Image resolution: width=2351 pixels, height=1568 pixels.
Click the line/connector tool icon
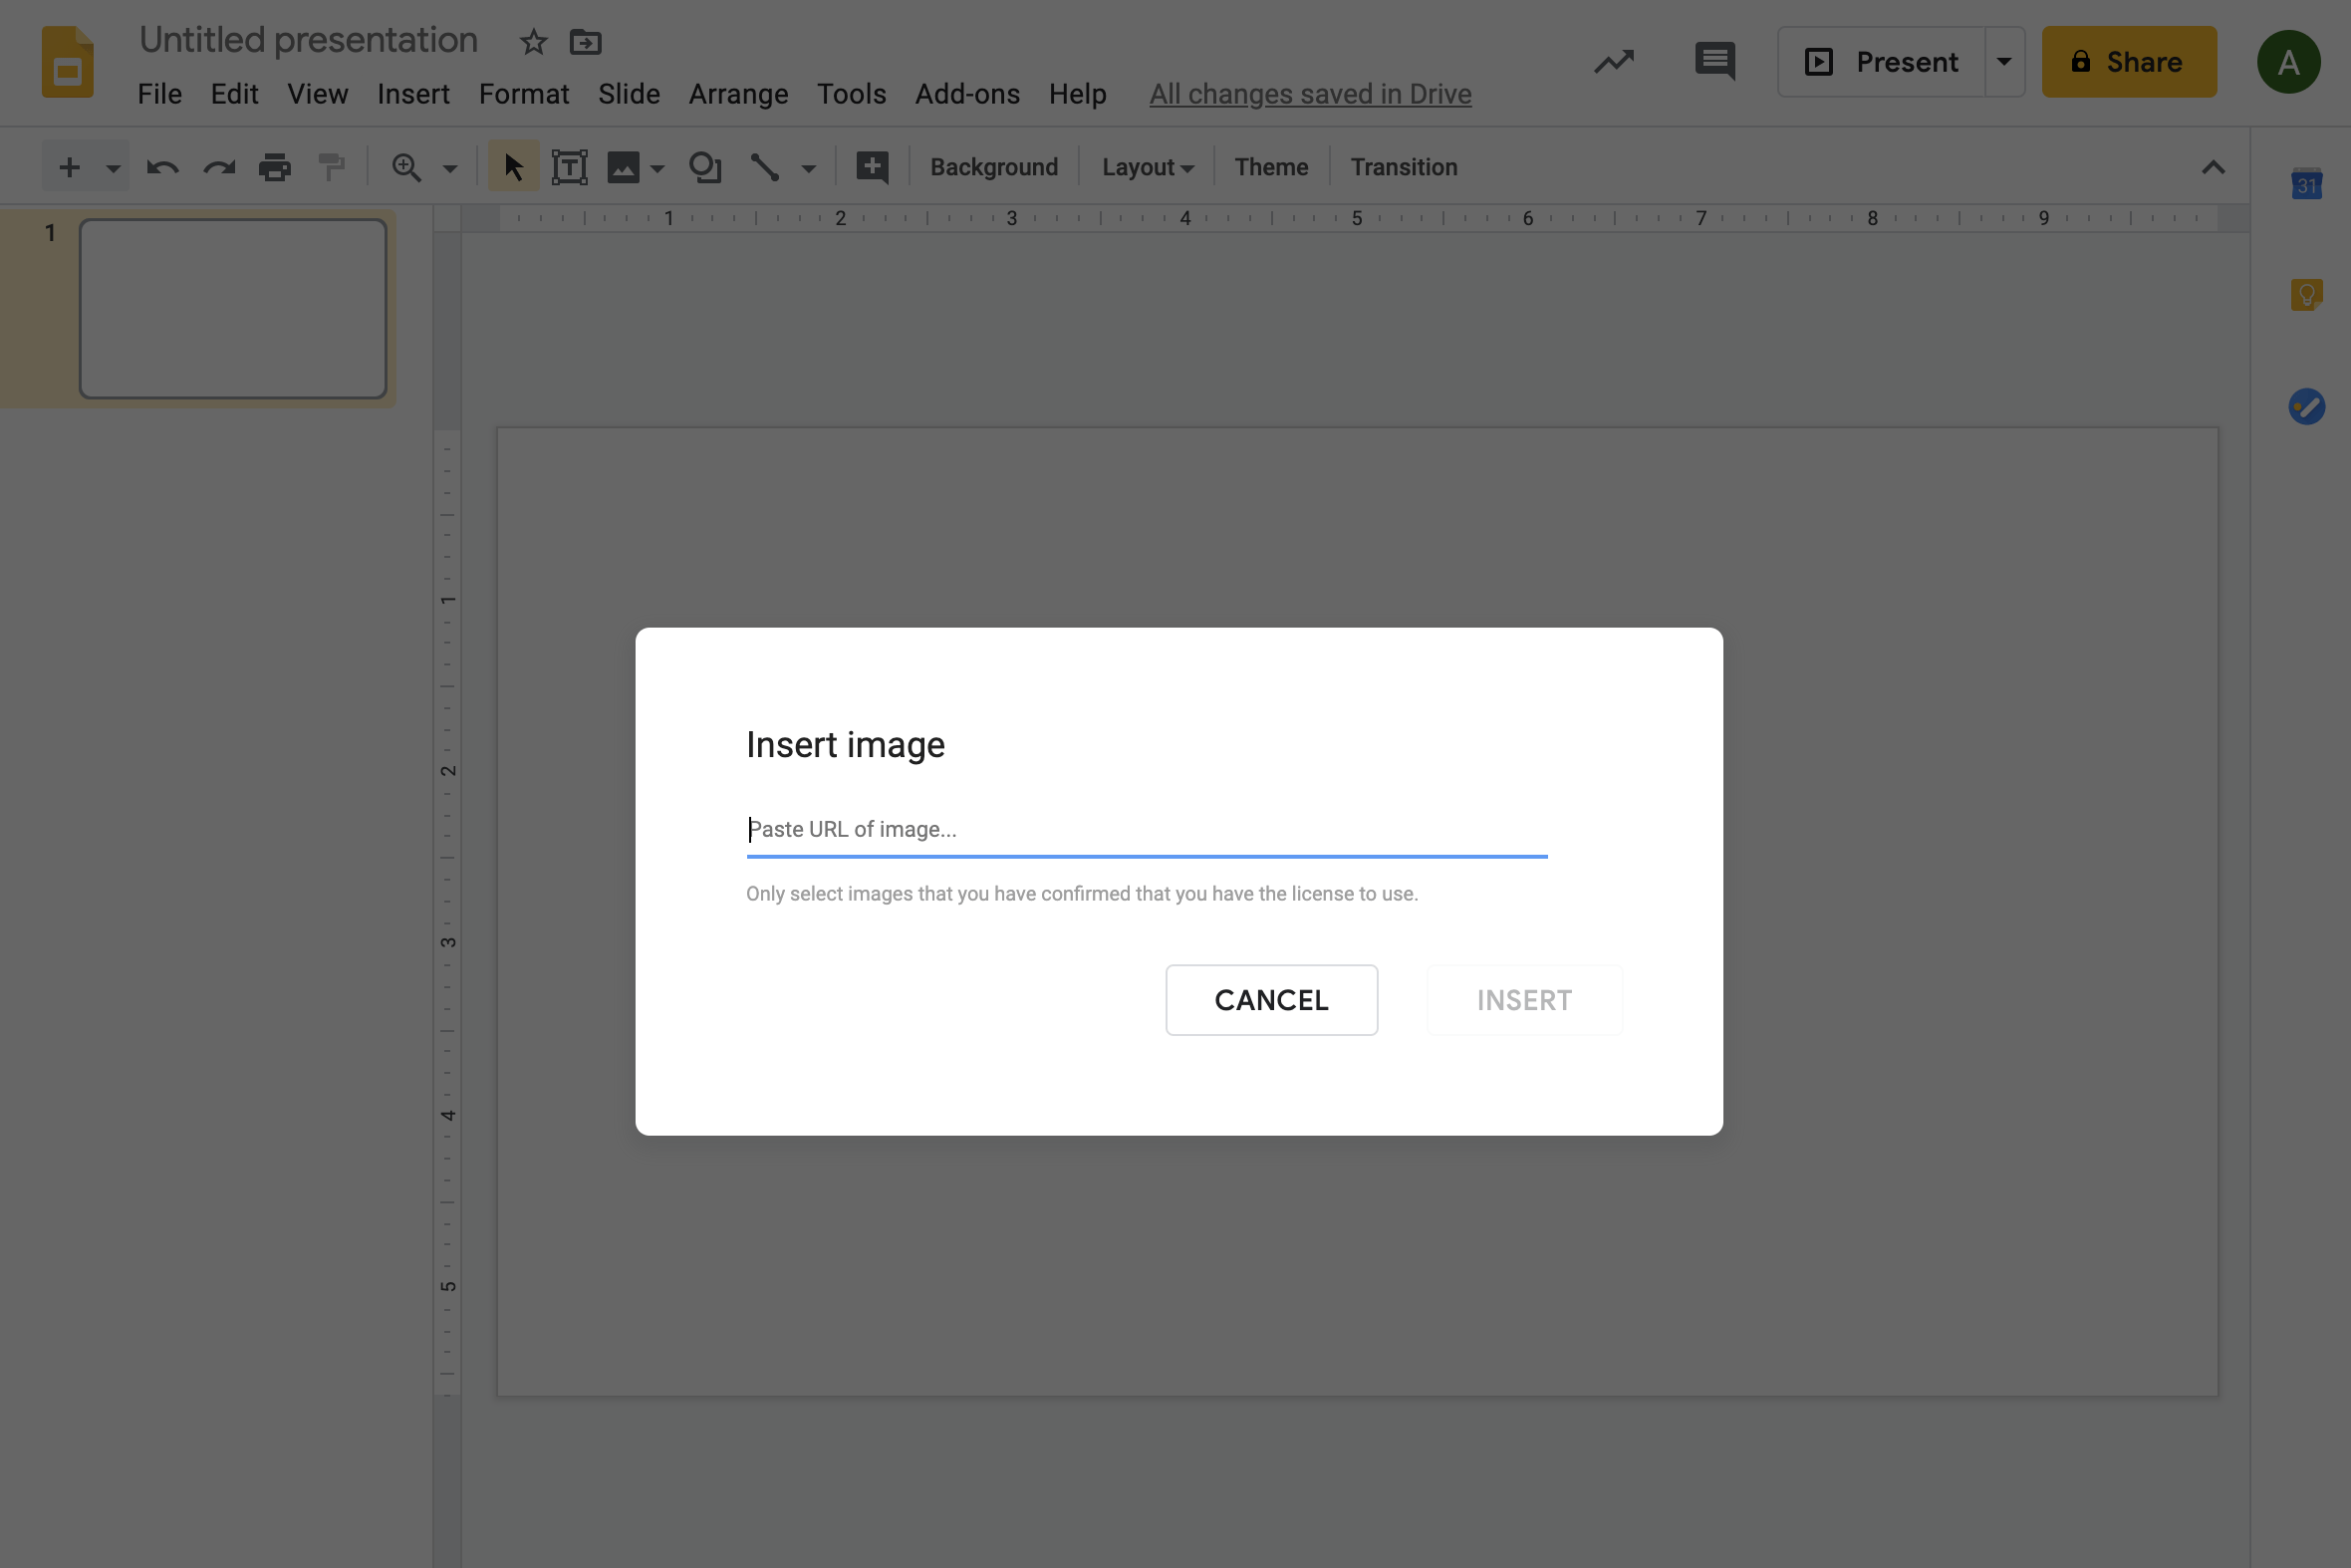pos(764,166)
